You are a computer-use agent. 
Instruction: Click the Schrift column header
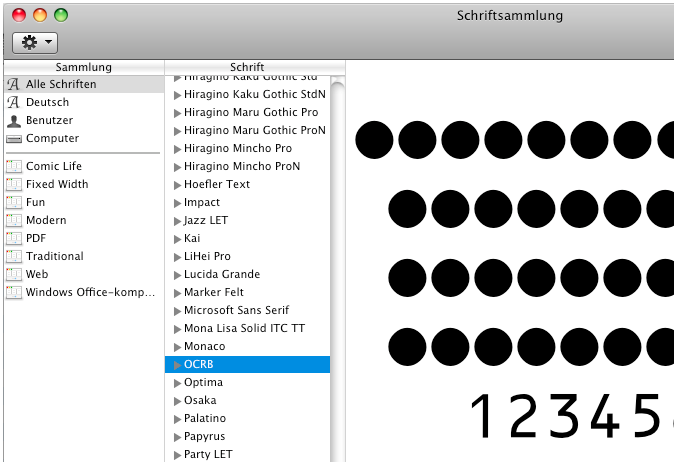click(247, 67)
